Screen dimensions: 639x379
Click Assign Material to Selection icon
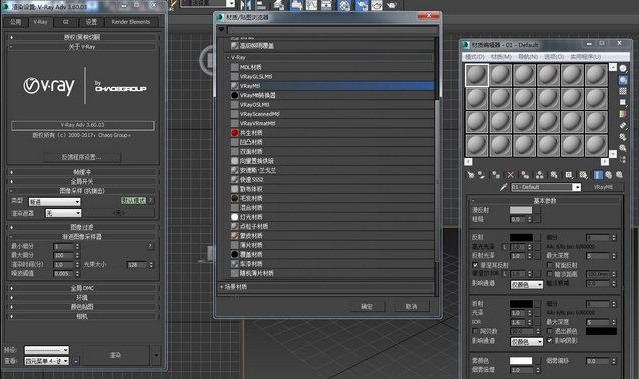pos(496,175)
